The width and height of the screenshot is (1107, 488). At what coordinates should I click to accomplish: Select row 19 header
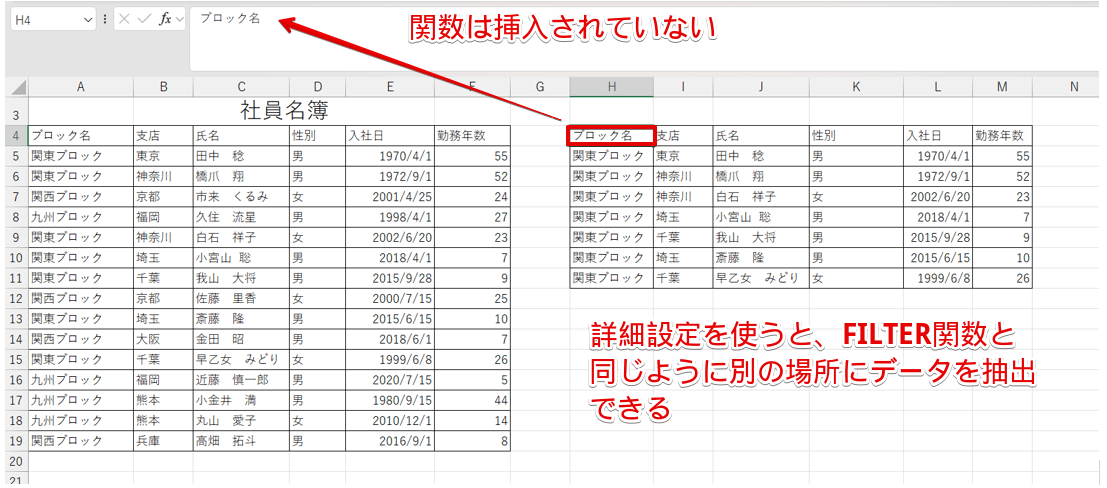[x=14, y=441]
